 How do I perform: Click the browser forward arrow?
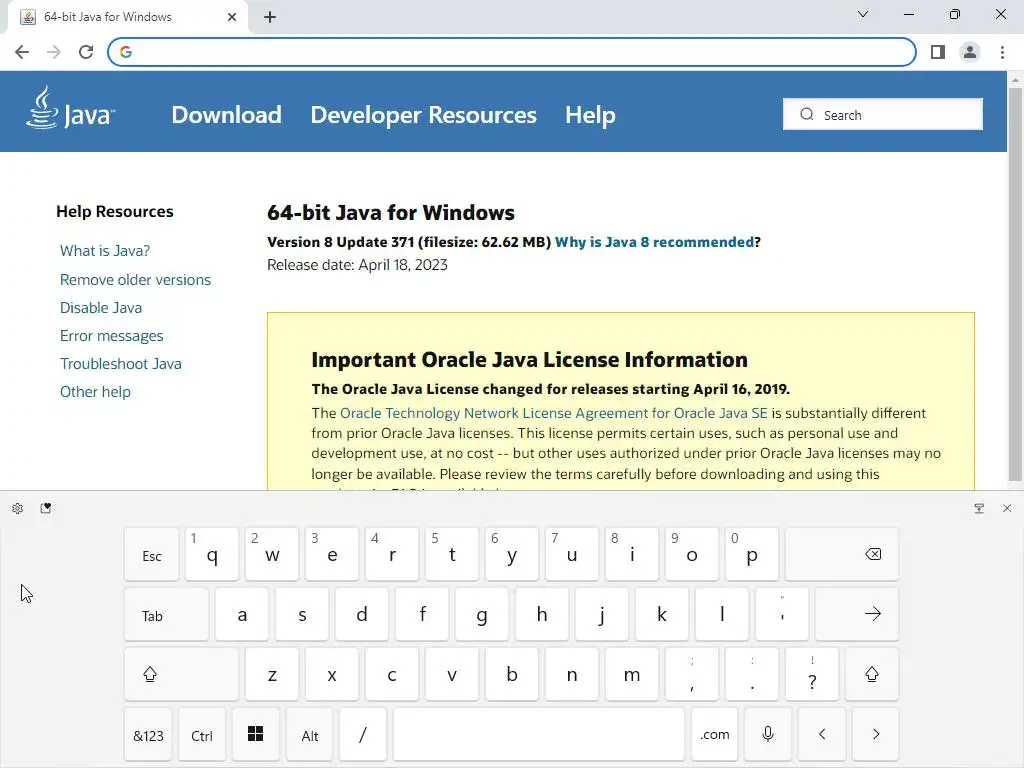(54, 52)
